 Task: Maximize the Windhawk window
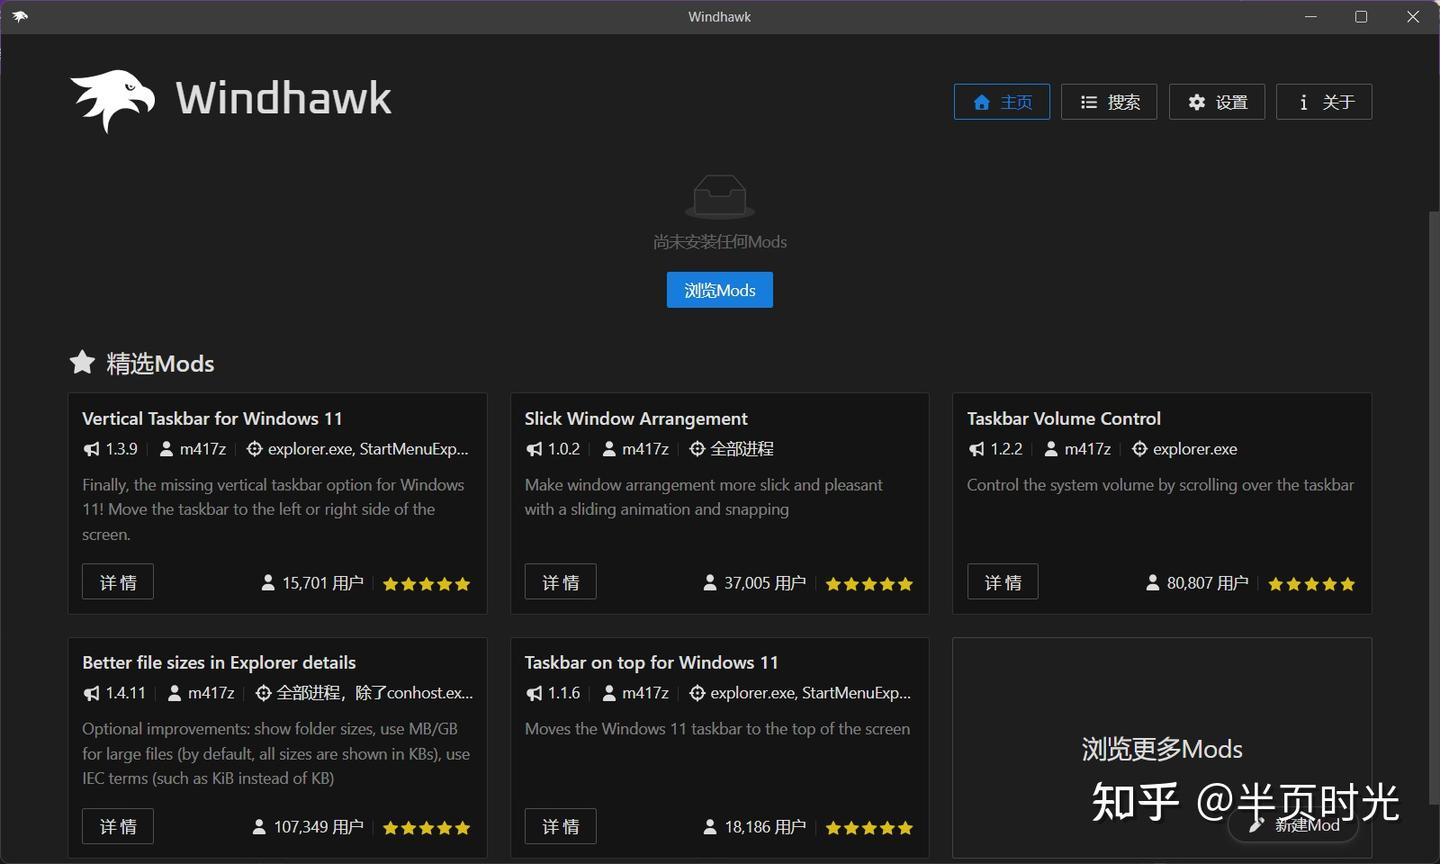[1361, 17]
